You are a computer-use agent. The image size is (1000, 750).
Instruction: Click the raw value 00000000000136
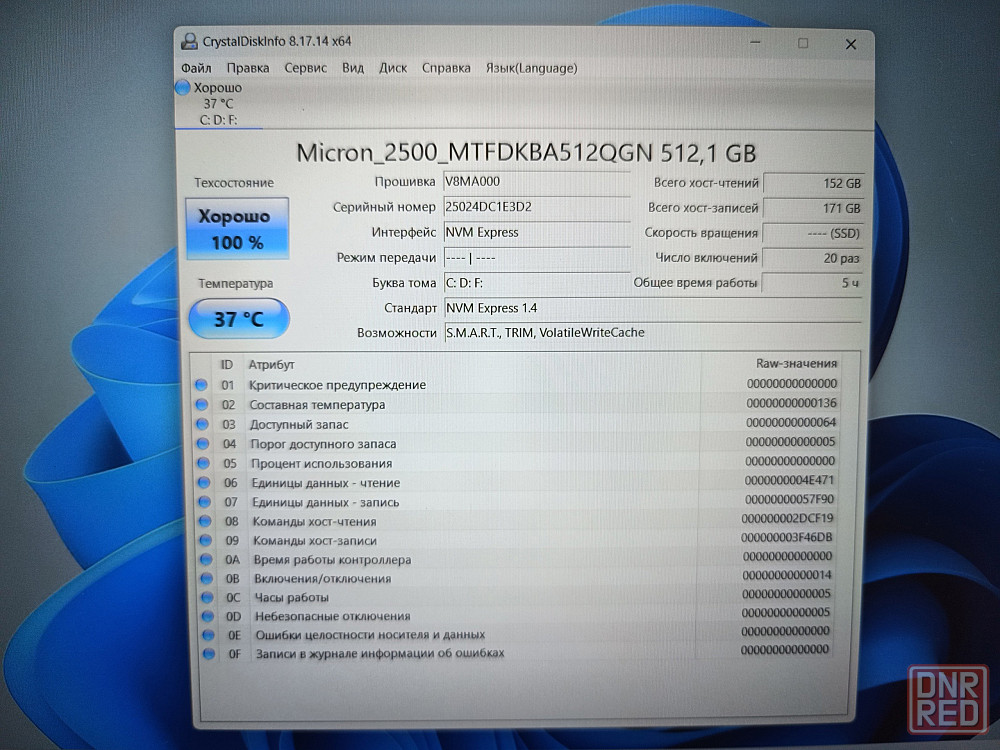click(791, 403)
